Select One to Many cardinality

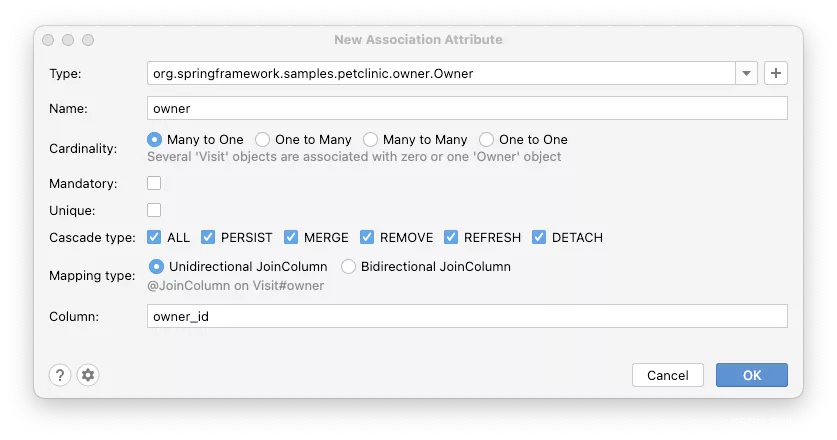click(263, 140)
